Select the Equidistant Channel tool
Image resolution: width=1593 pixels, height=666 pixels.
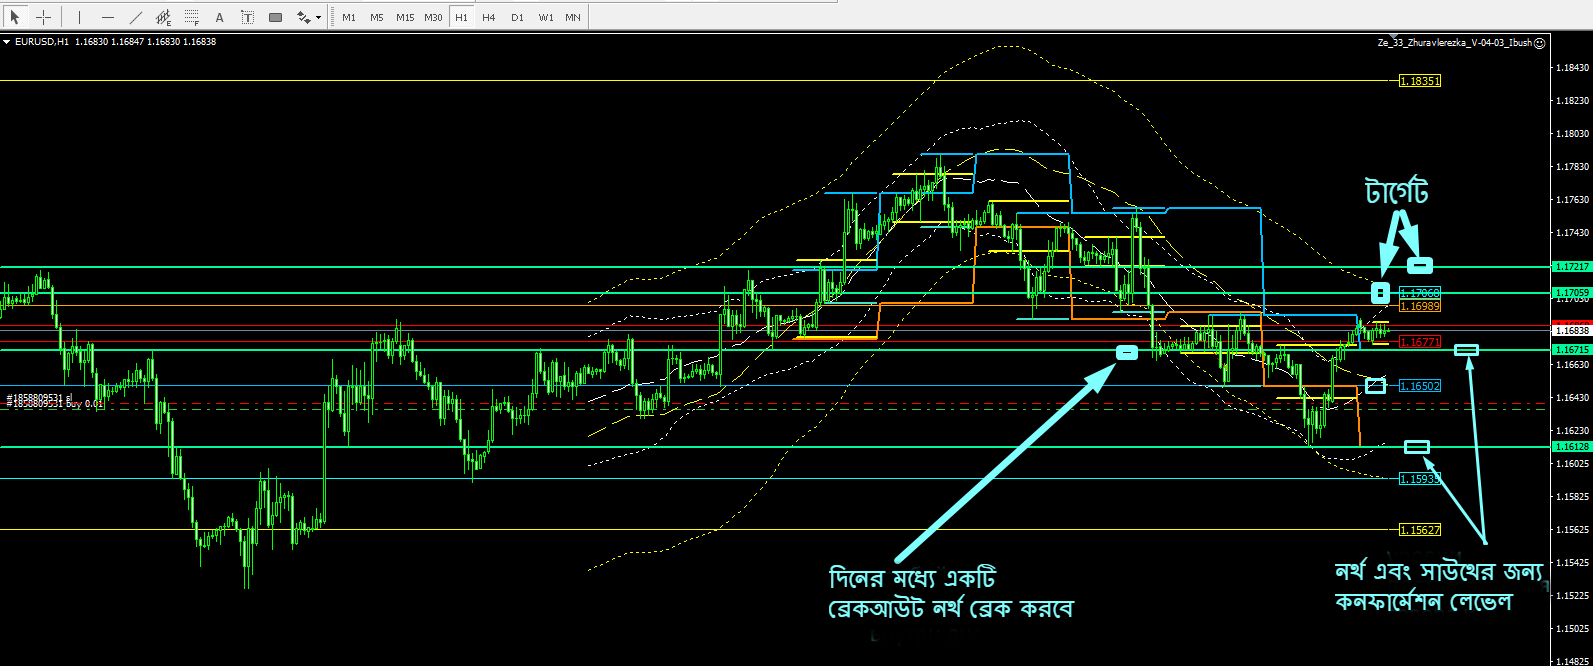click(163, 17)
